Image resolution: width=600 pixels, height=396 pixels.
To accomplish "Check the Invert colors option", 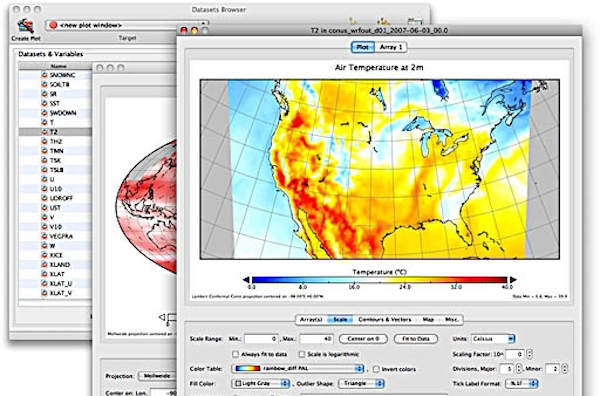I will point(376,369).
